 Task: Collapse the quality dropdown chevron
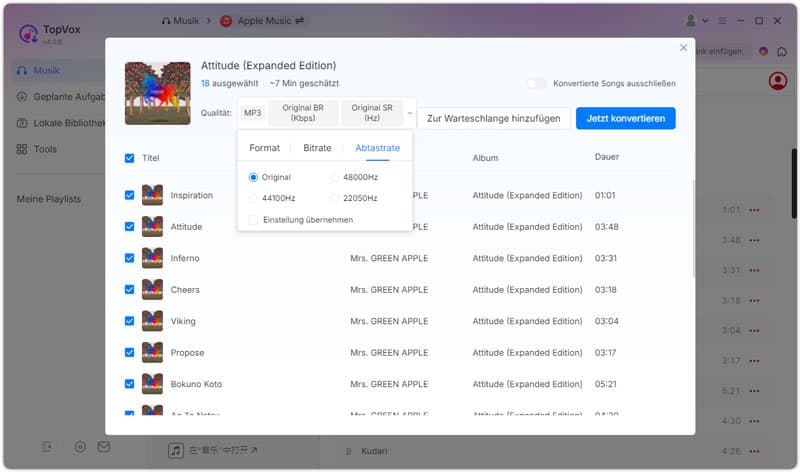tap(409, 113)
